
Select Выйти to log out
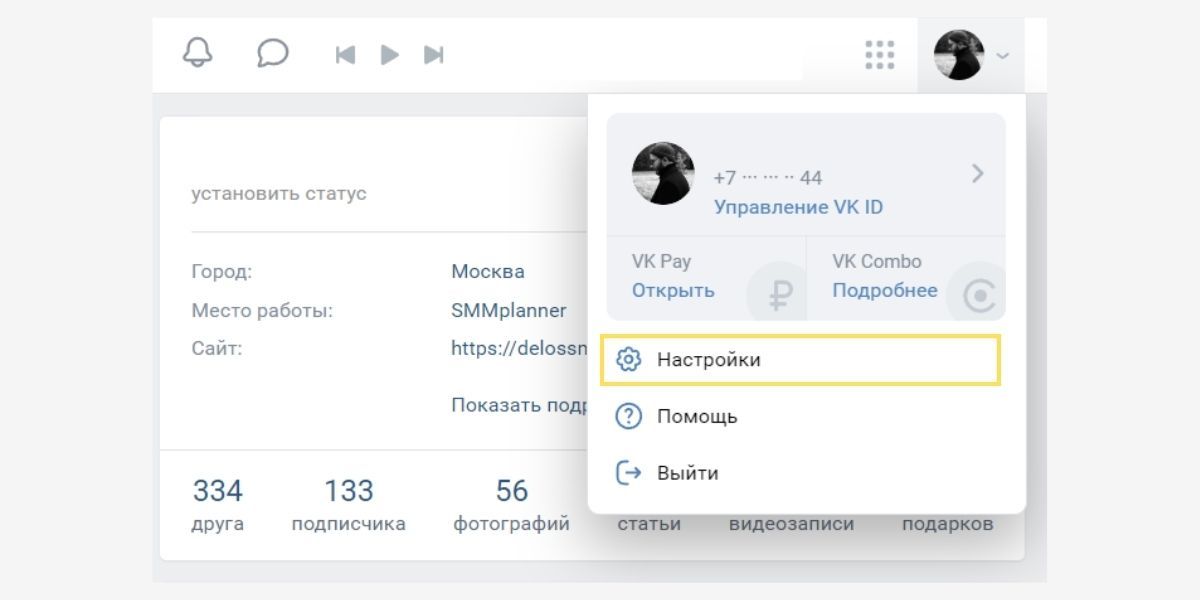pos(687,473)
